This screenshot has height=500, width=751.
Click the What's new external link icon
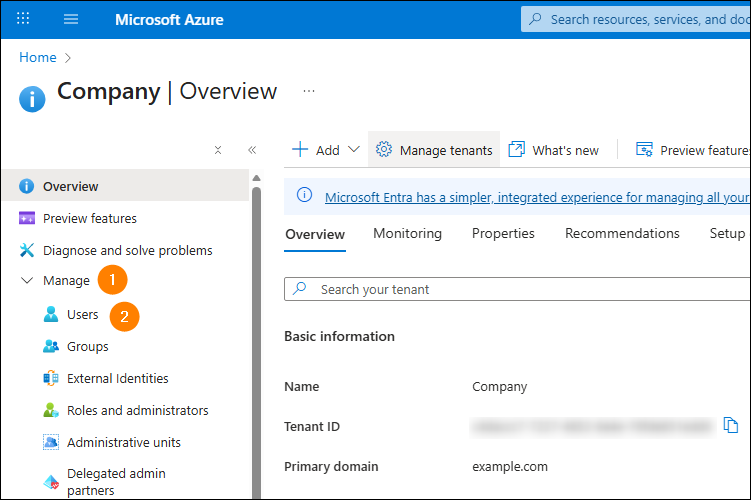coord(516,149)
